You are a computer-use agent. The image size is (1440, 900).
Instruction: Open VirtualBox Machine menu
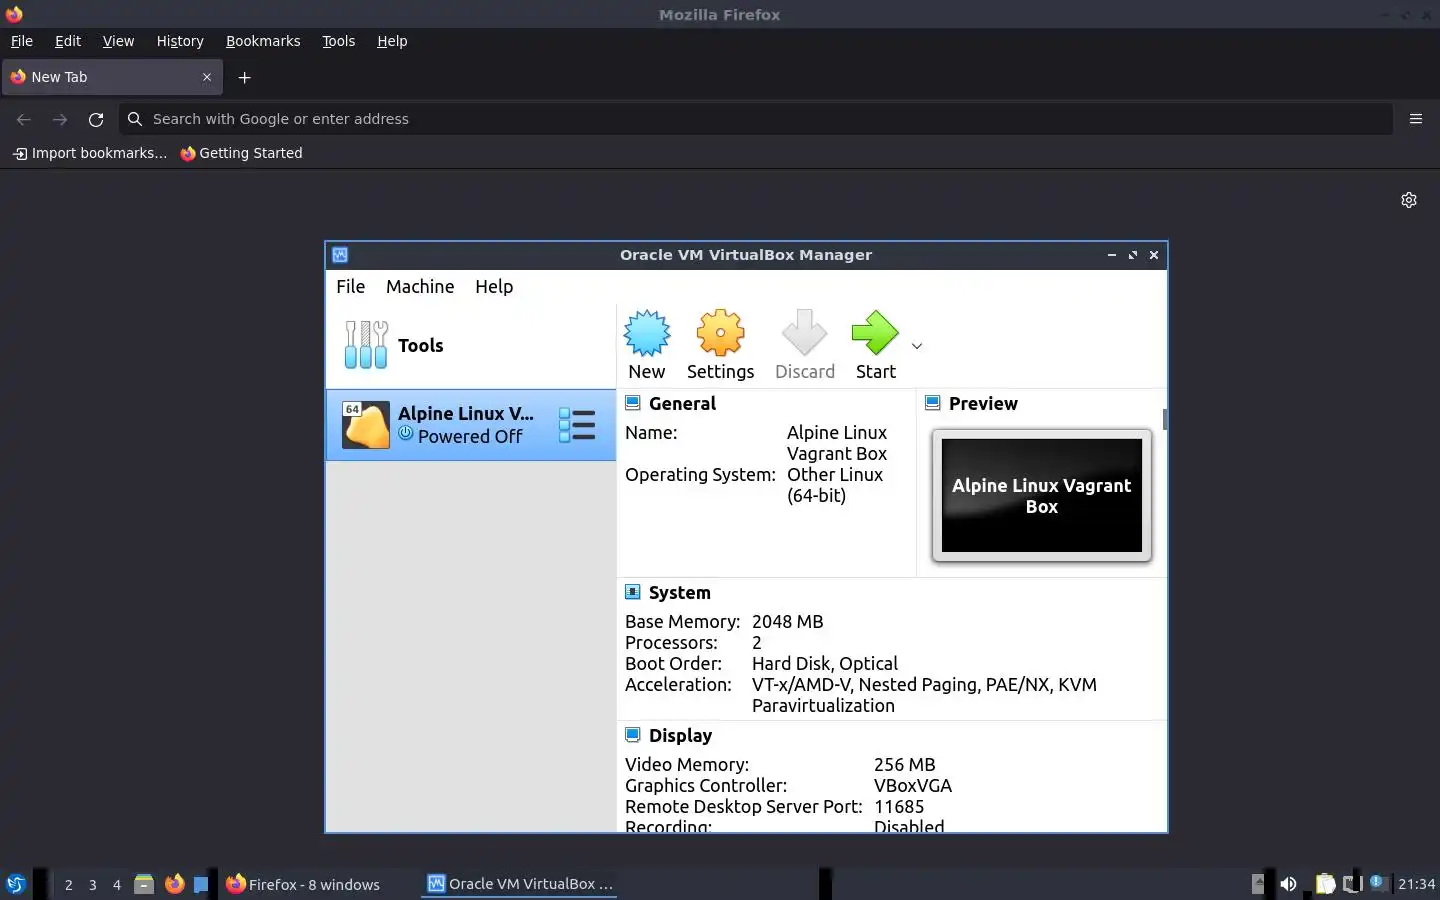coord(420,286)
